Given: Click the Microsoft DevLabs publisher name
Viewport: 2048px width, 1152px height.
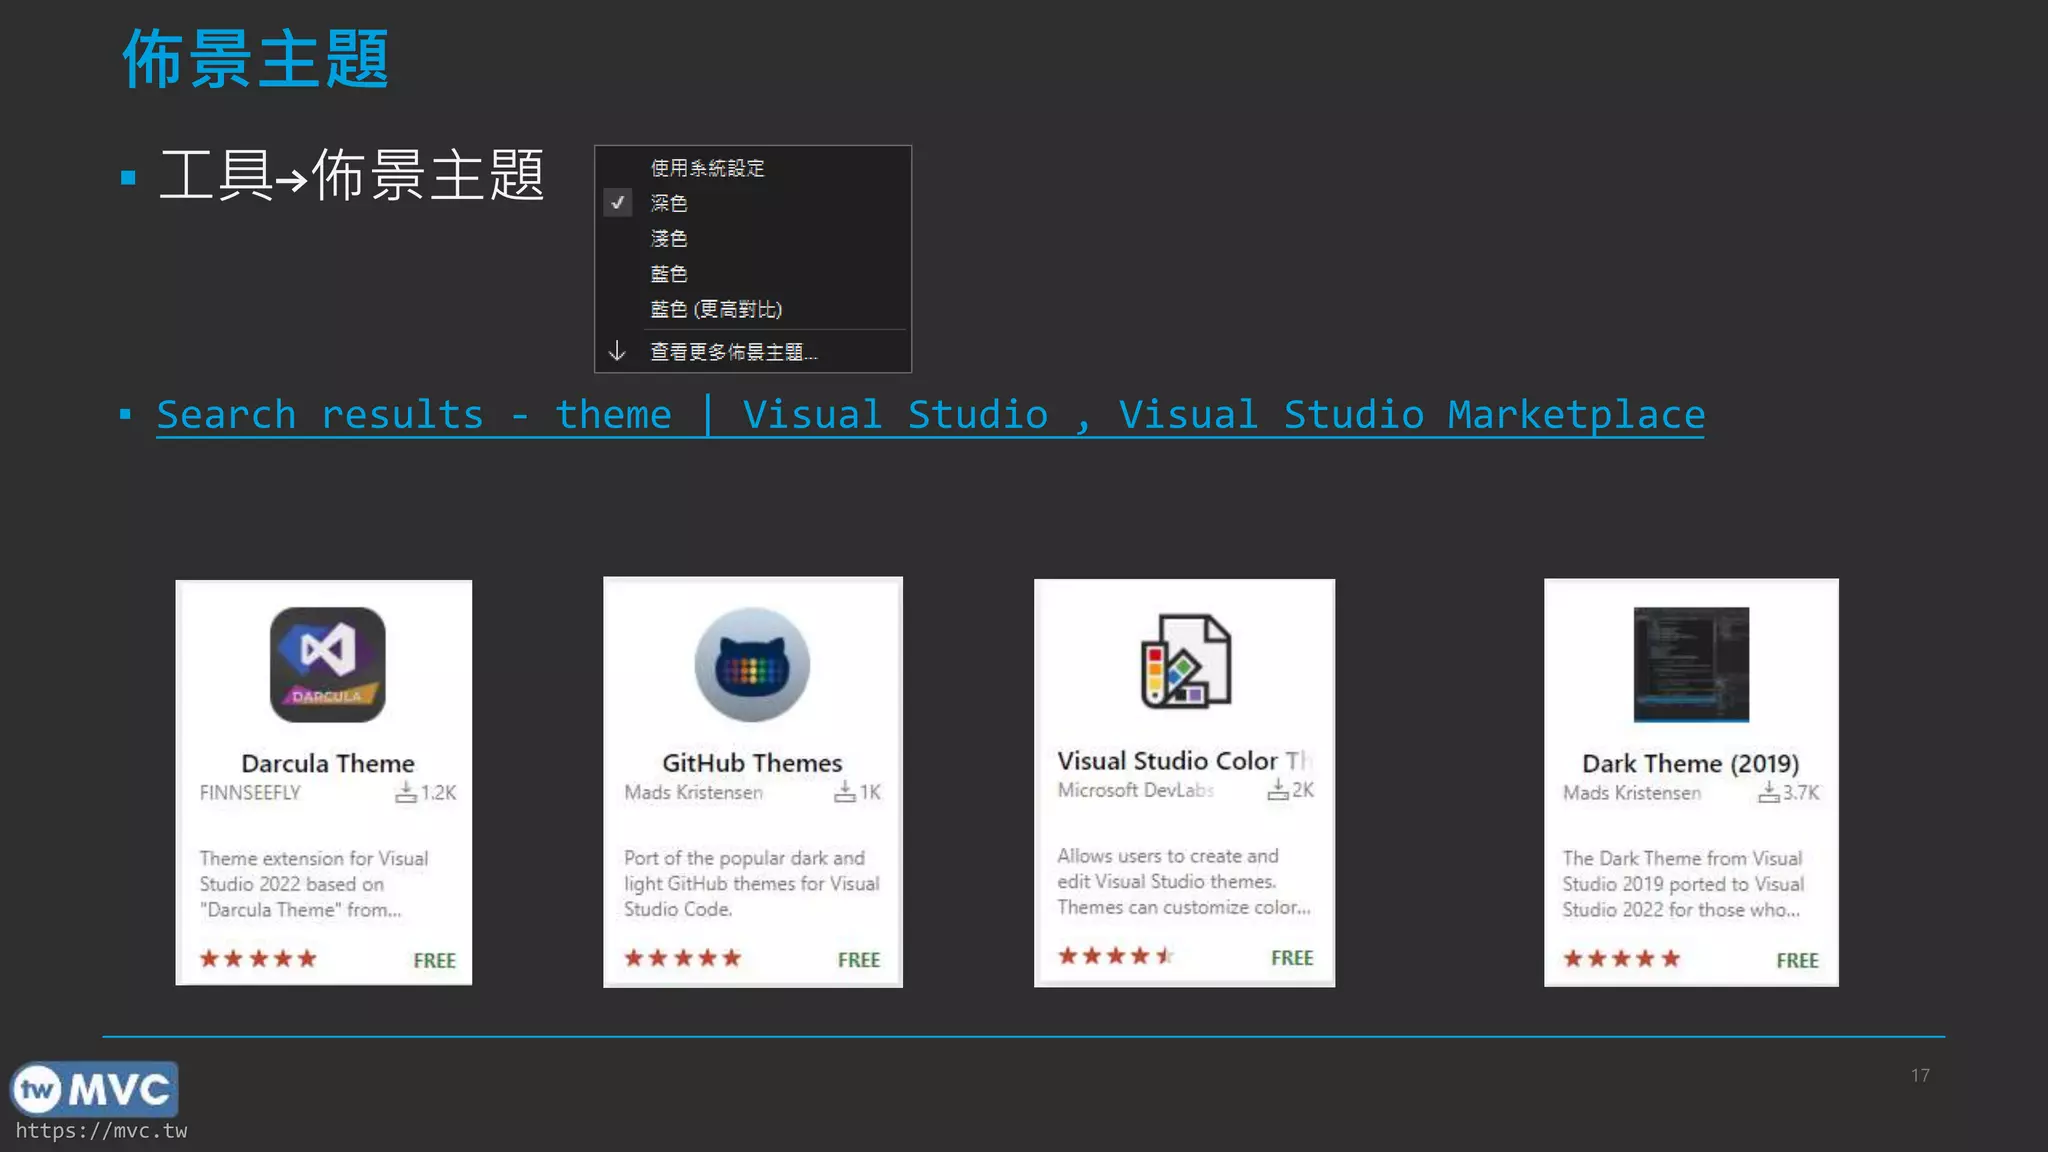Looking at the screenshot, I should 1135,790.
